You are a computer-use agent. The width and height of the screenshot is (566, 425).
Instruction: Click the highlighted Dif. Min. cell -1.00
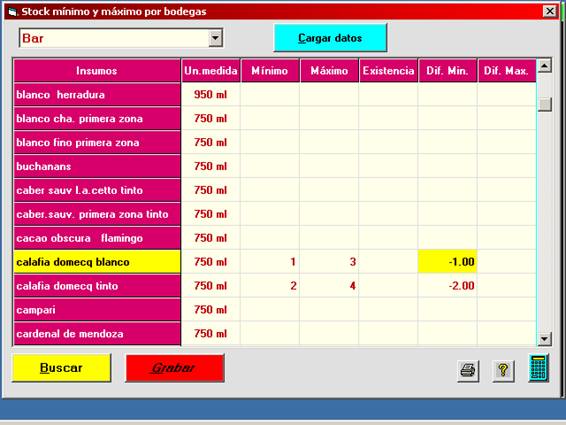448,262
